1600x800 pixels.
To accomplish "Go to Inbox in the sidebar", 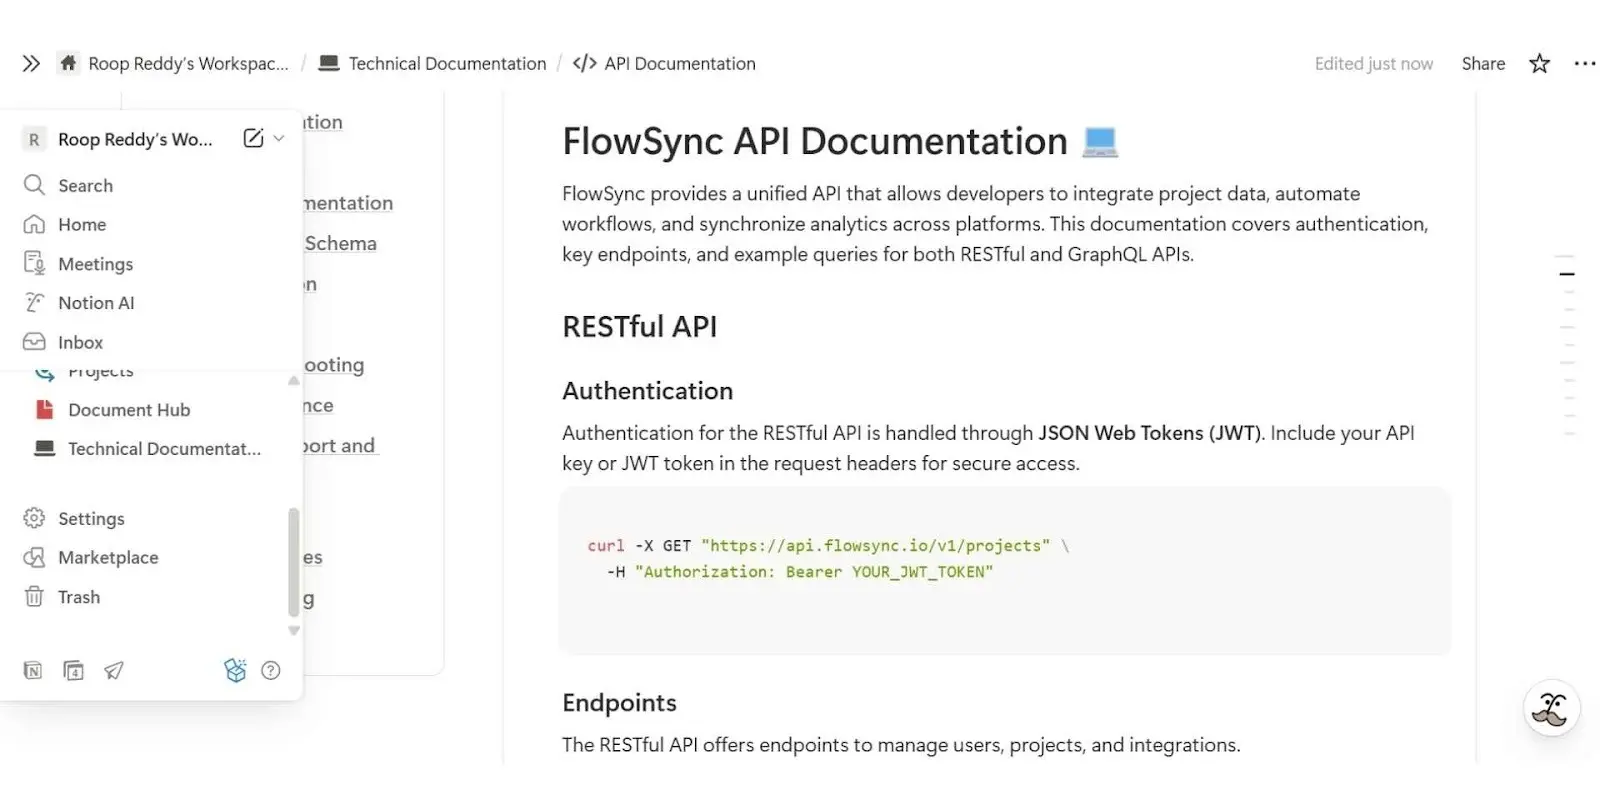I will pyautogui.click(x=80, y=342).
